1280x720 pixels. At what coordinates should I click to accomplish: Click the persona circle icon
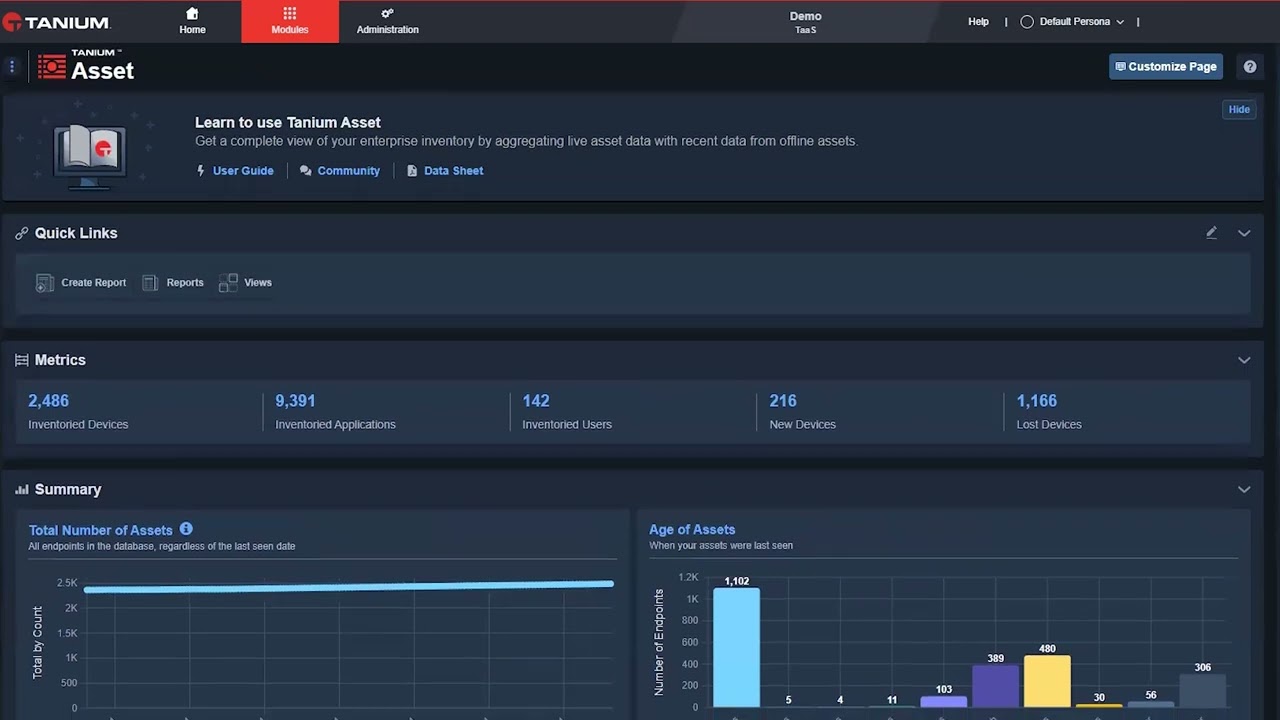[1027, 22]
